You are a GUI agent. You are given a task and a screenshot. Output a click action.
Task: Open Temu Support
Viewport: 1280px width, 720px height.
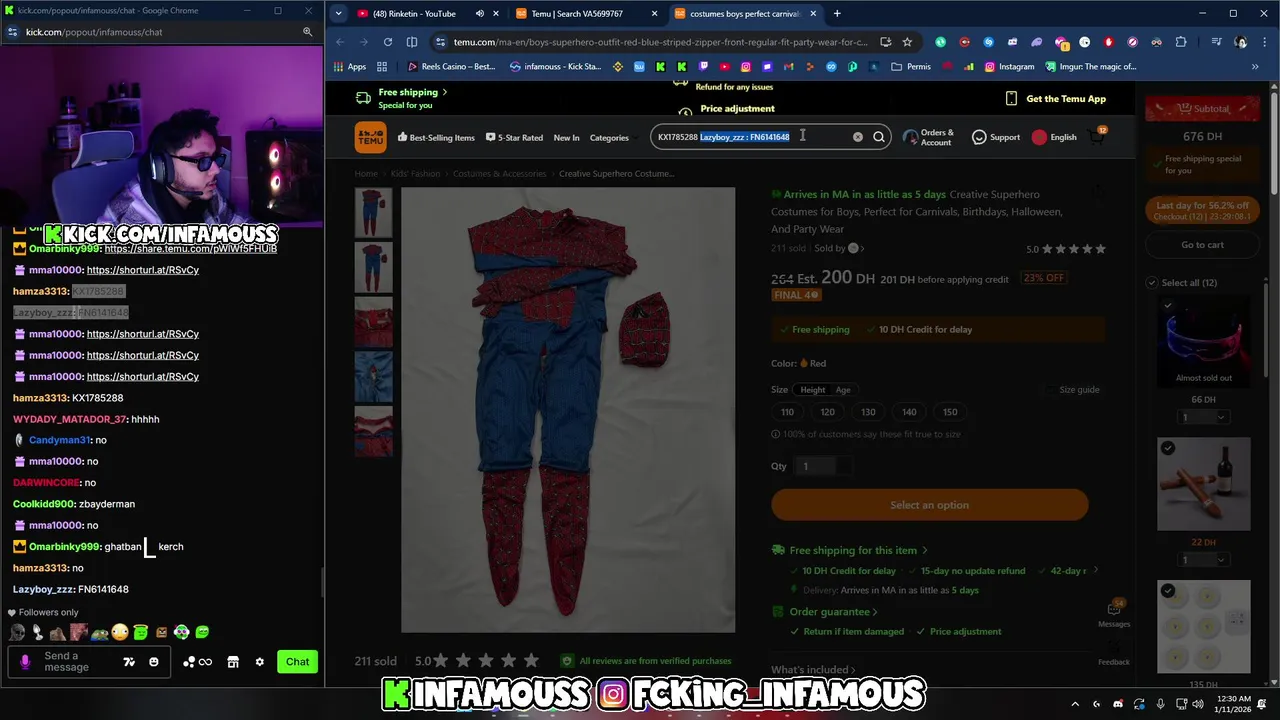point(996,137)
